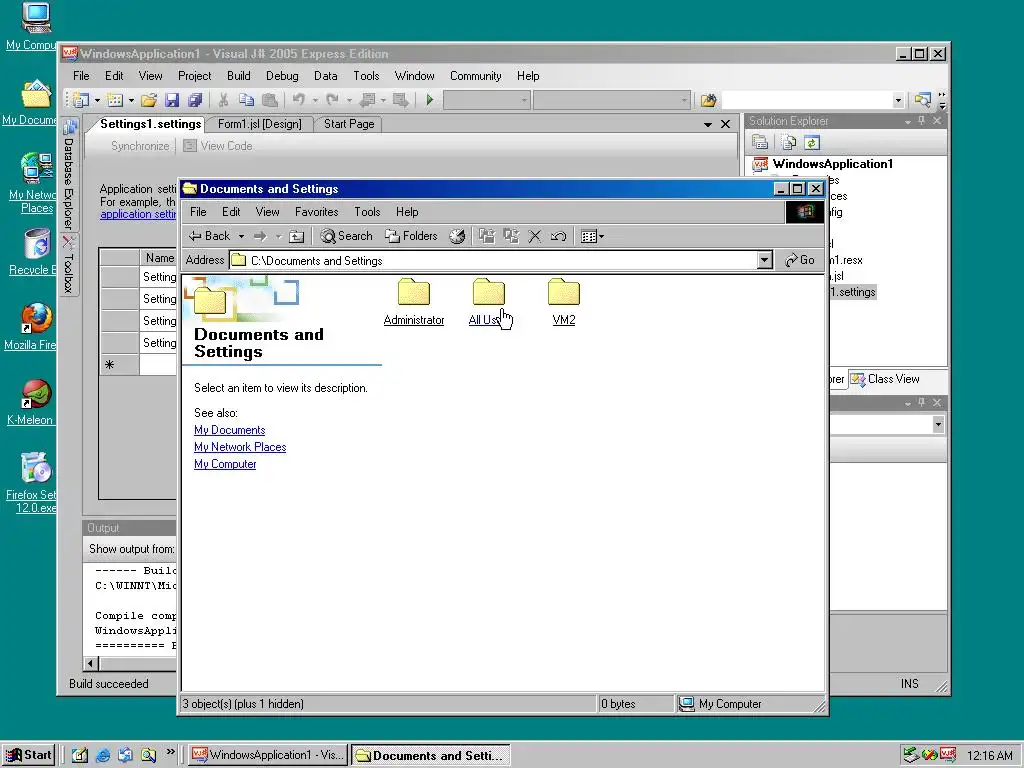Toggle the Folders pane button
This screenshot has height=768, width=1024.
point(411,236)
